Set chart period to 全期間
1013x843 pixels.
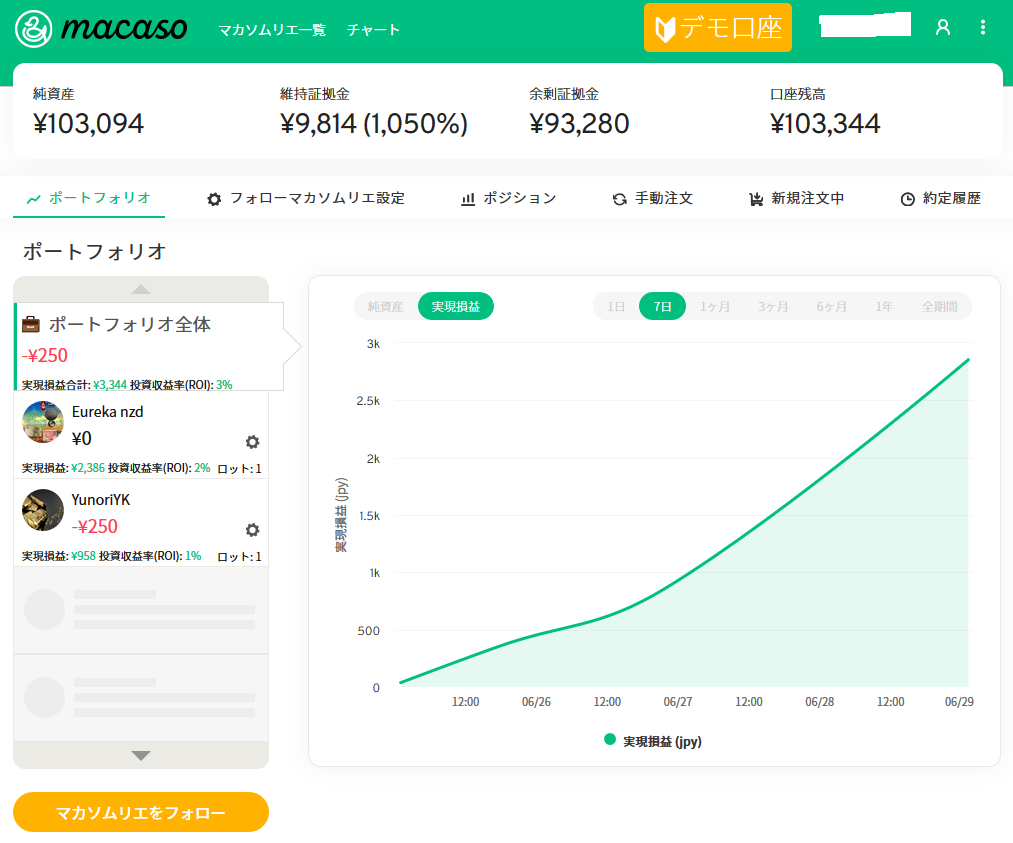[x=939, y=307]
